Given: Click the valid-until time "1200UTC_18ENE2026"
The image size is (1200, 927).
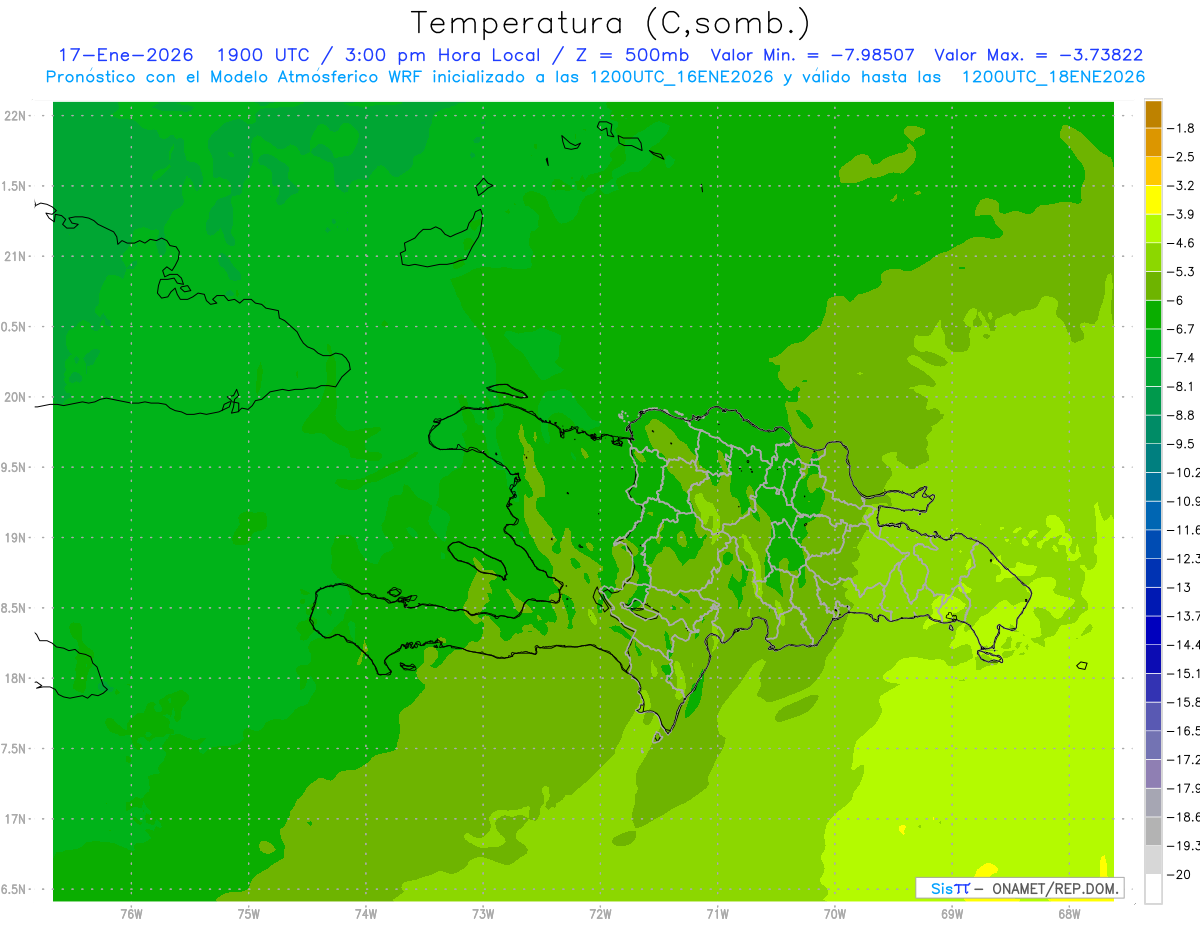Looking at the screenshot, I should (1053, 77).
